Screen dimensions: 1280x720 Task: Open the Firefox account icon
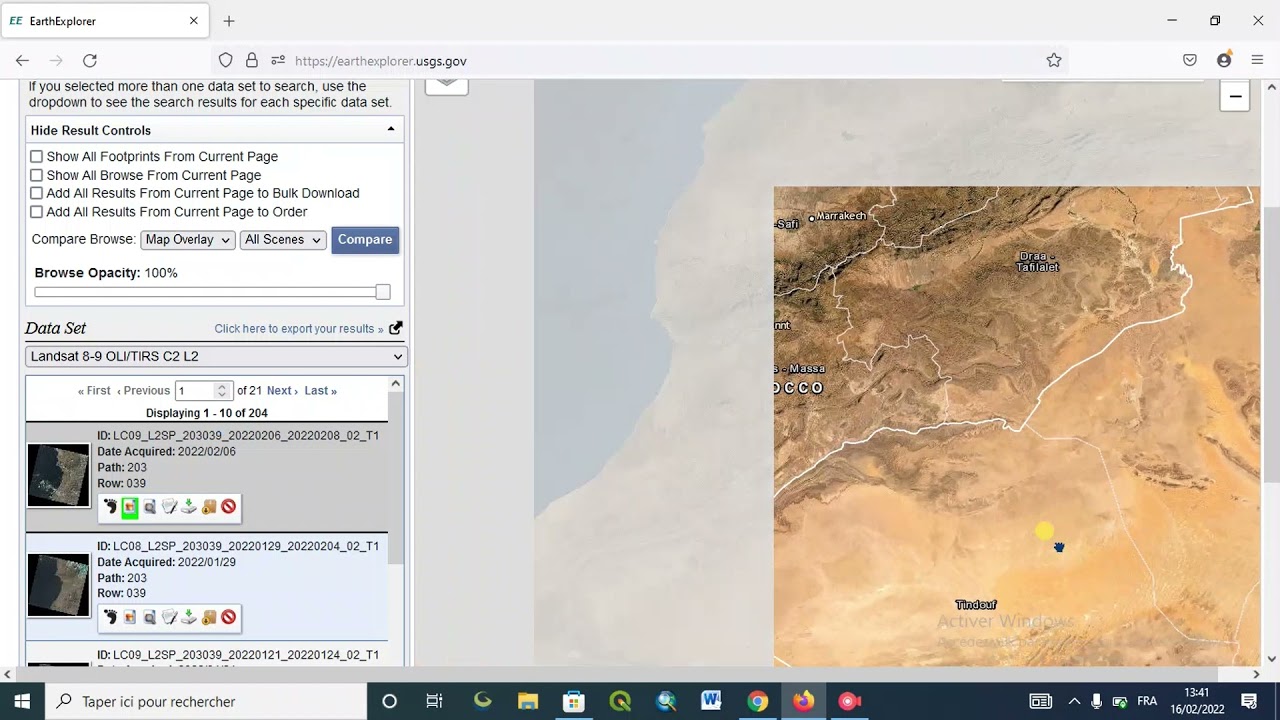point(1224,61)
